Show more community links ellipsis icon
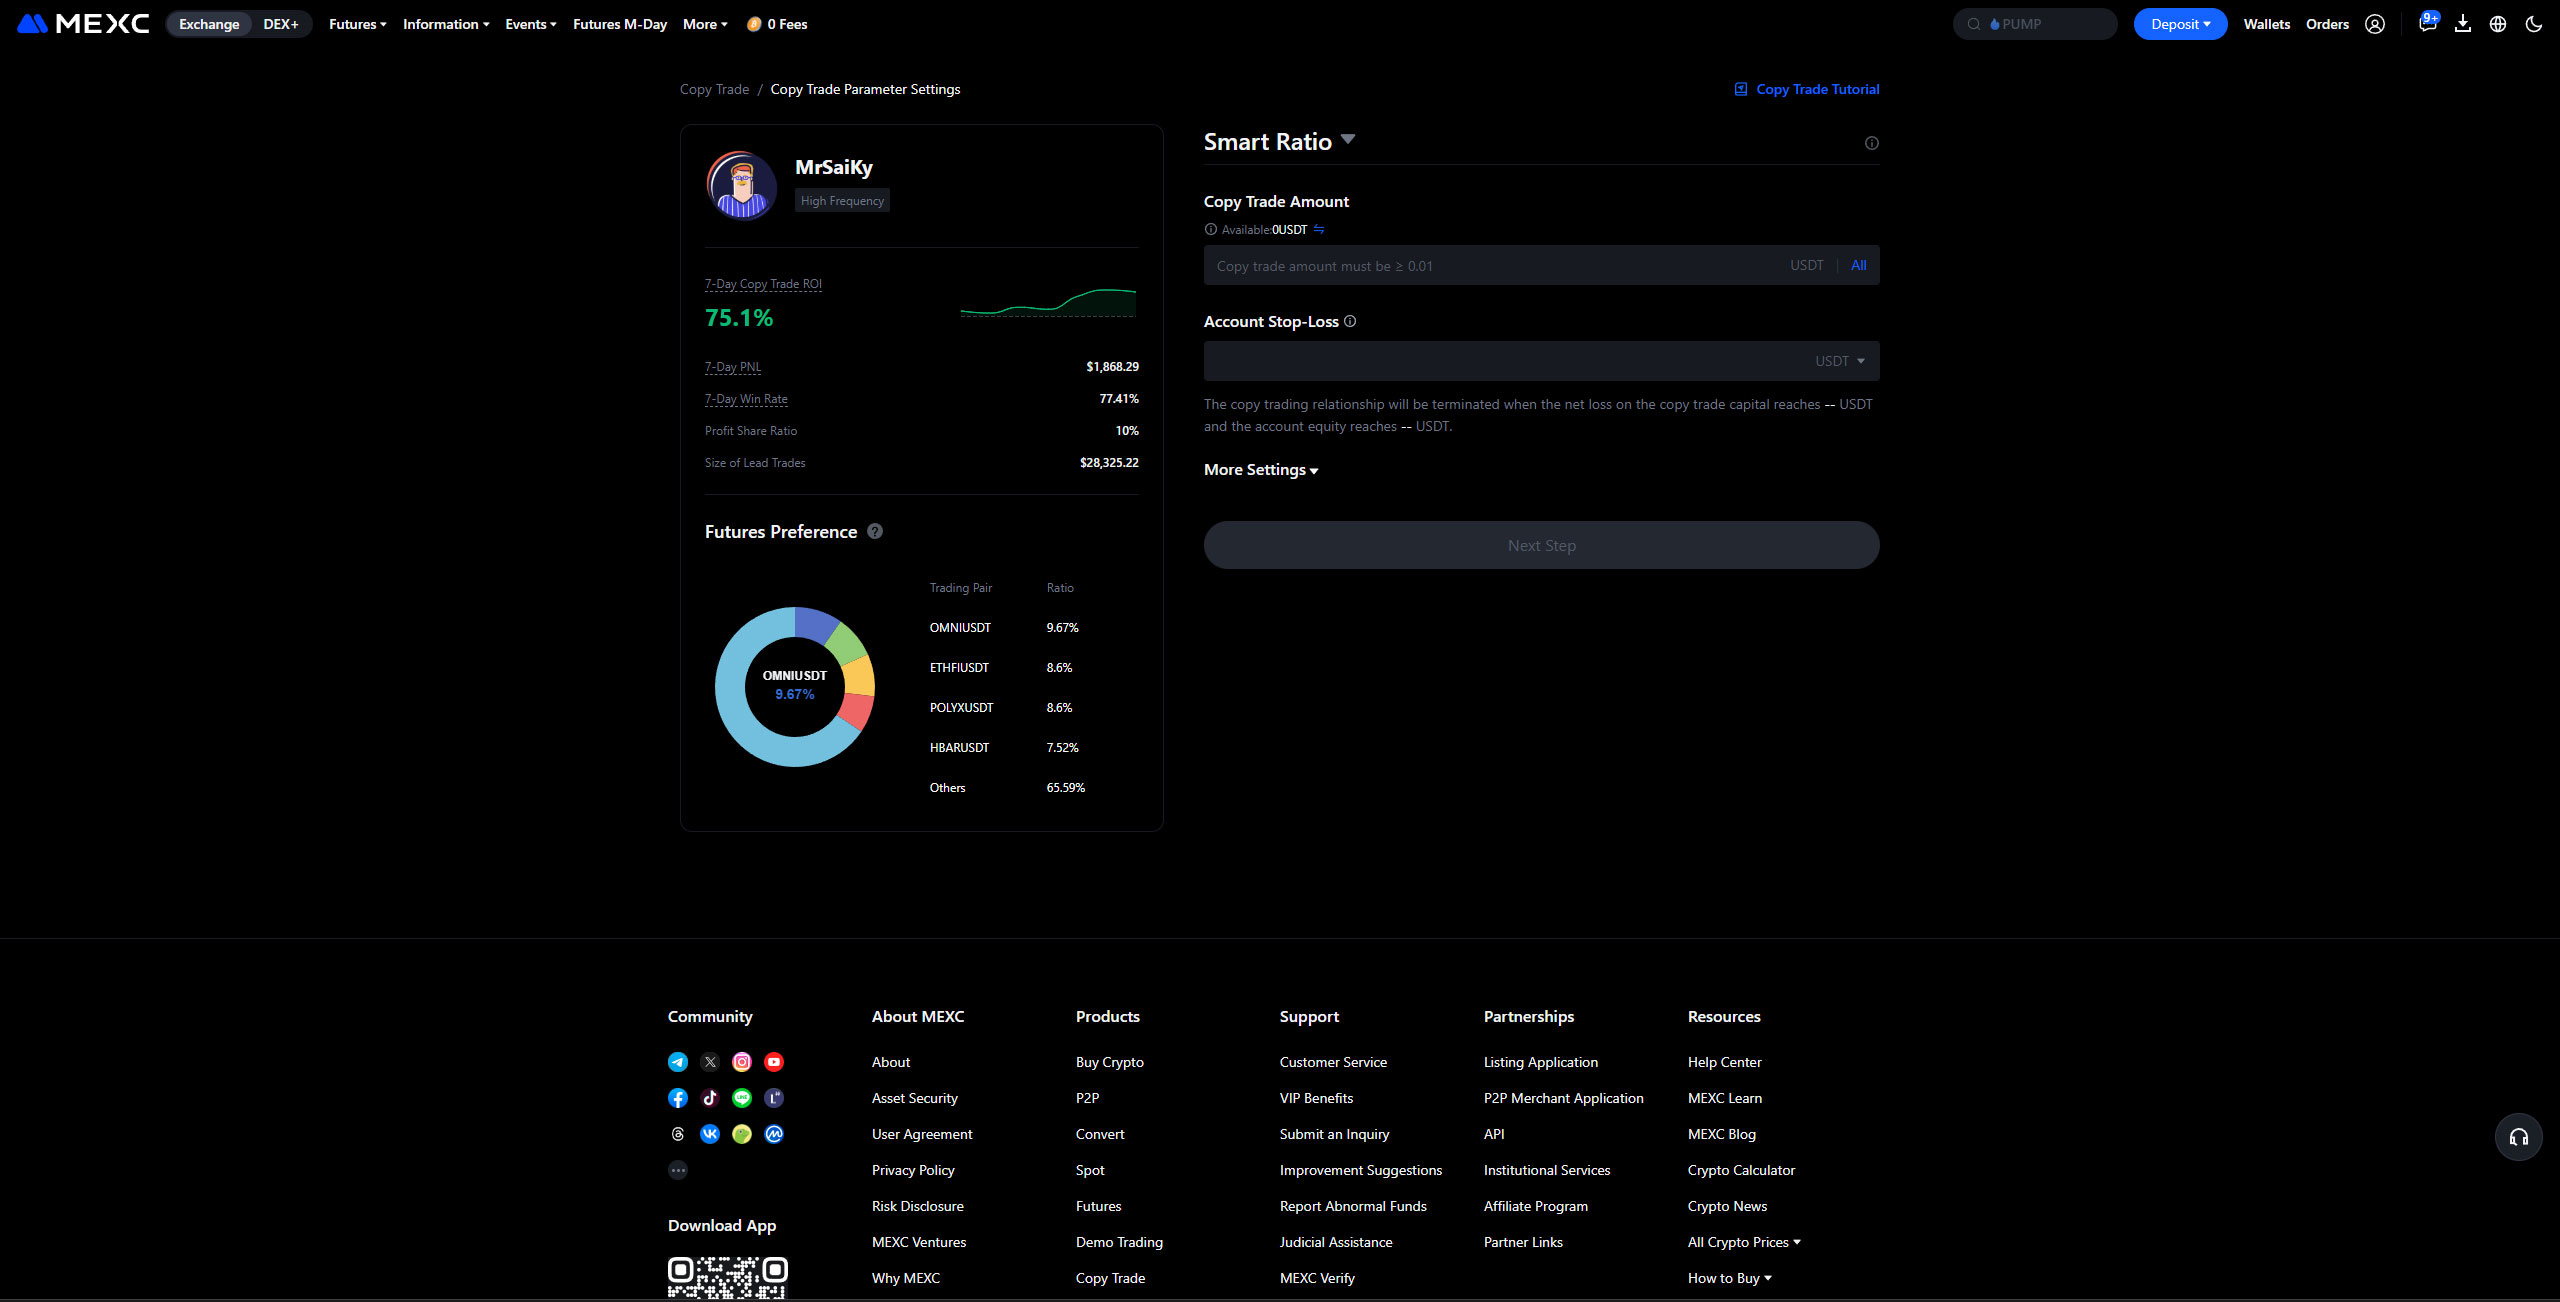The image size is (2560, 1302). click(x=678, y=1170)
